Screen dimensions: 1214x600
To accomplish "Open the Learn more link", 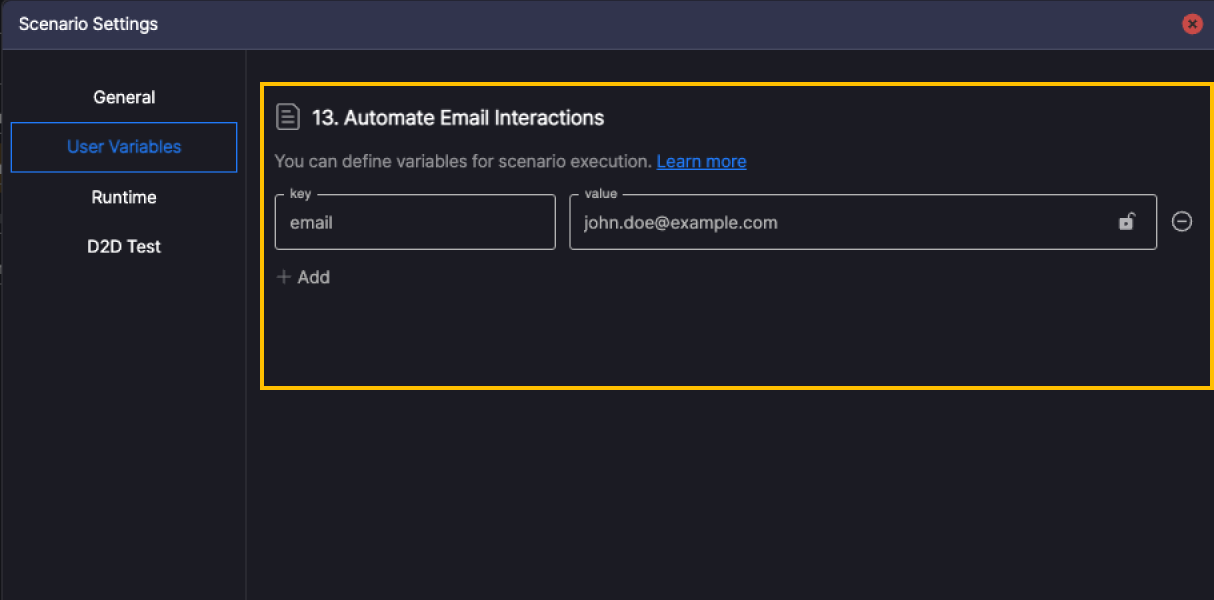I will pyautogui.click(x=701, y=161).
